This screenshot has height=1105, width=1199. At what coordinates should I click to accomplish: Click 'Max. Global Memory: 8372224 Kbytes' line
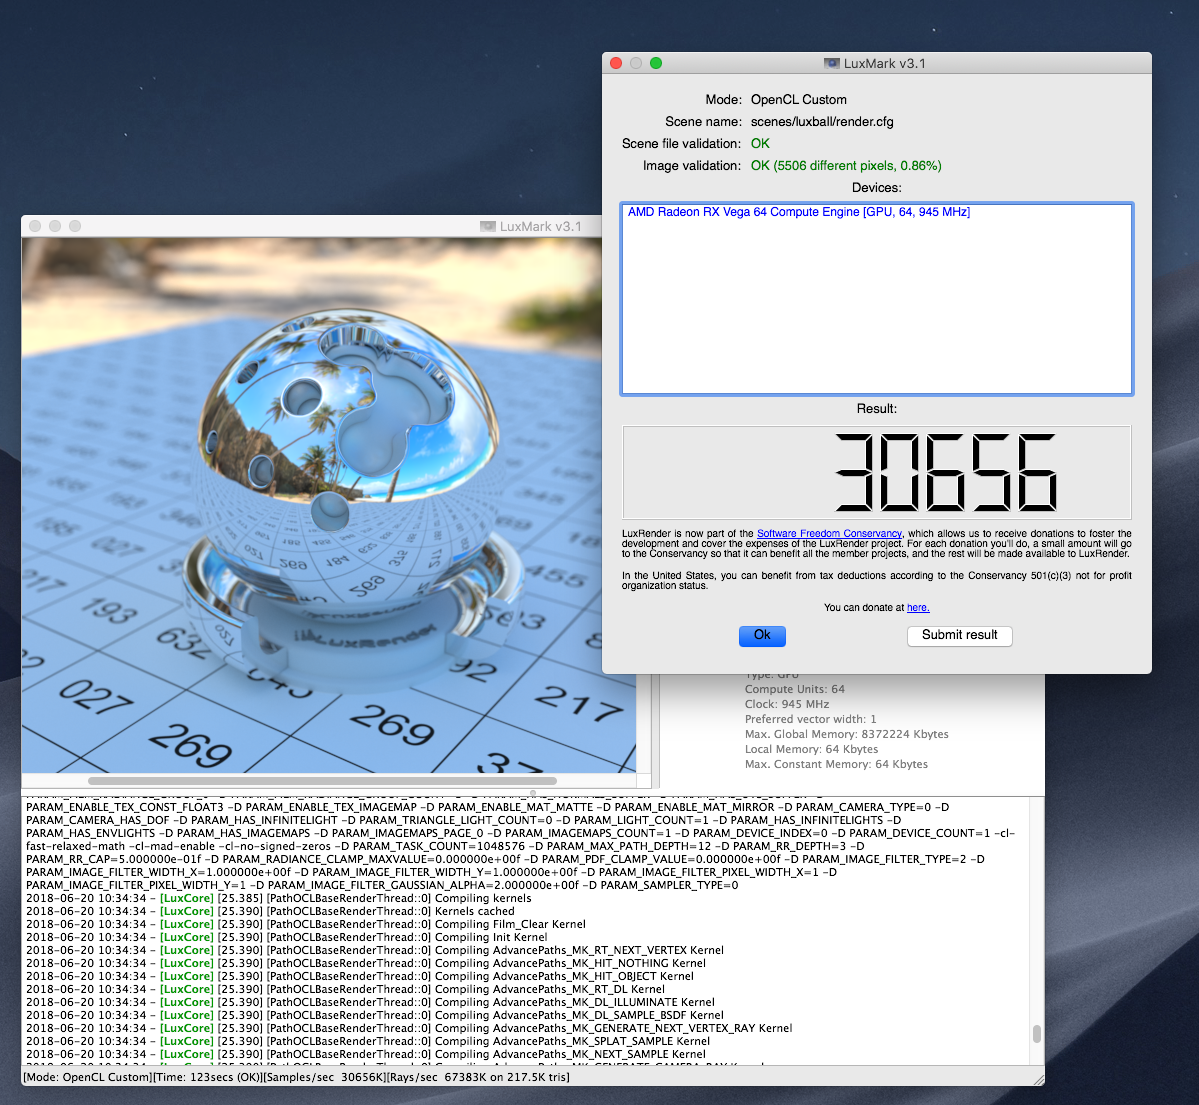pyautogui.click(x=846, y=734)
